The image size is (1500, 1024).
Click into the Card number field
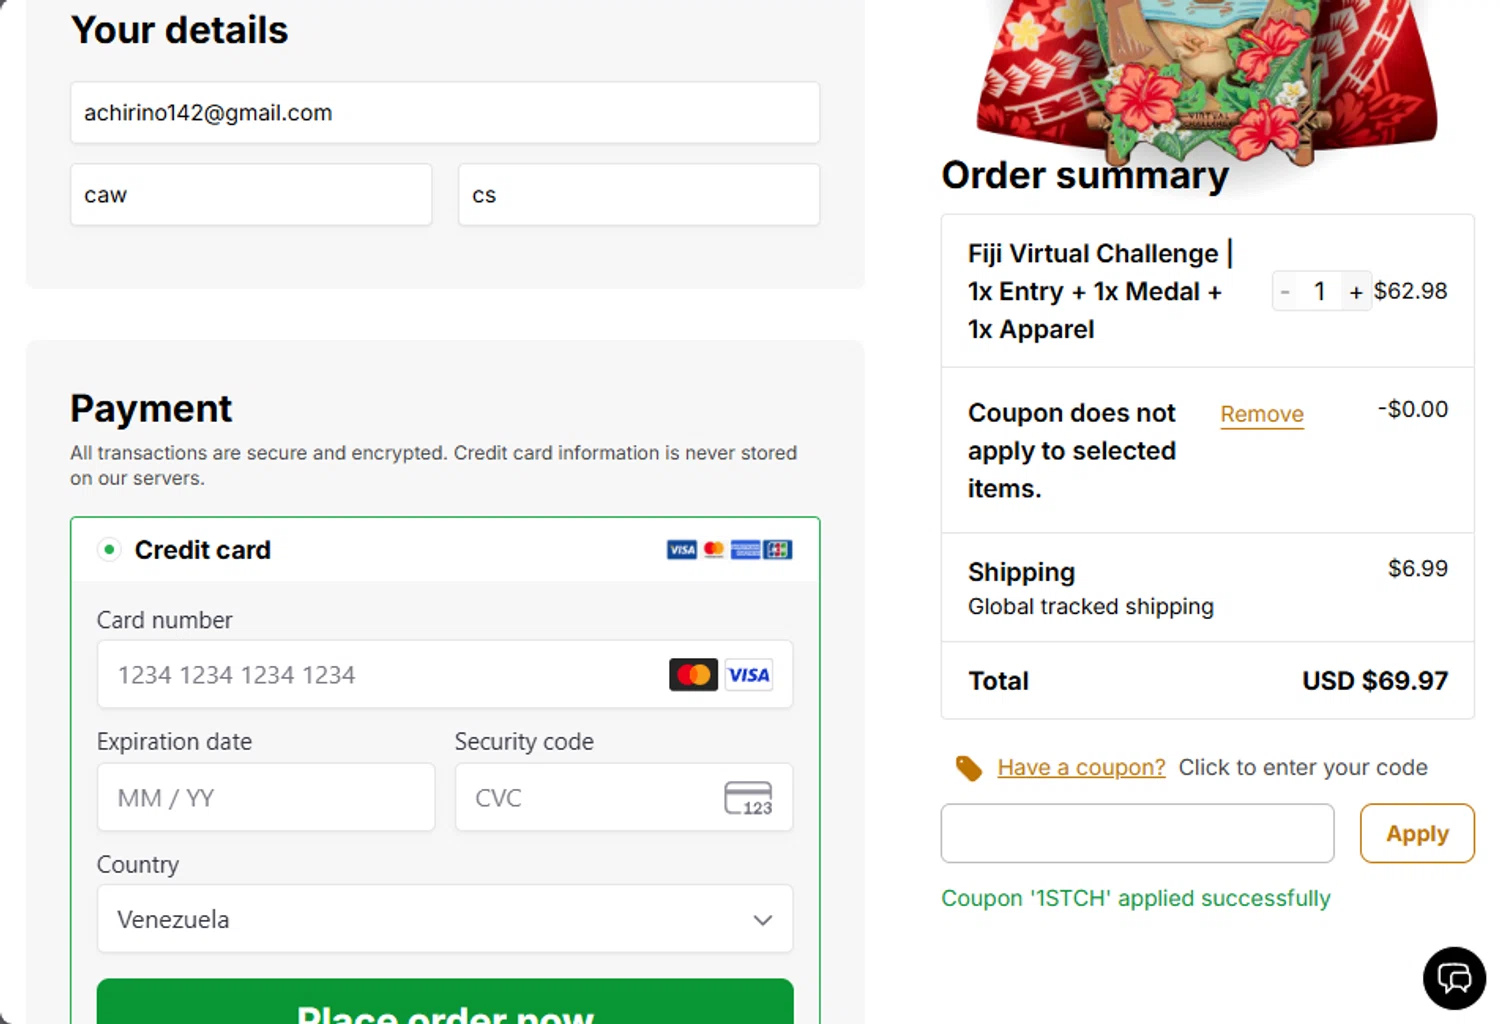pyautogui.click(x=380, y=675)
